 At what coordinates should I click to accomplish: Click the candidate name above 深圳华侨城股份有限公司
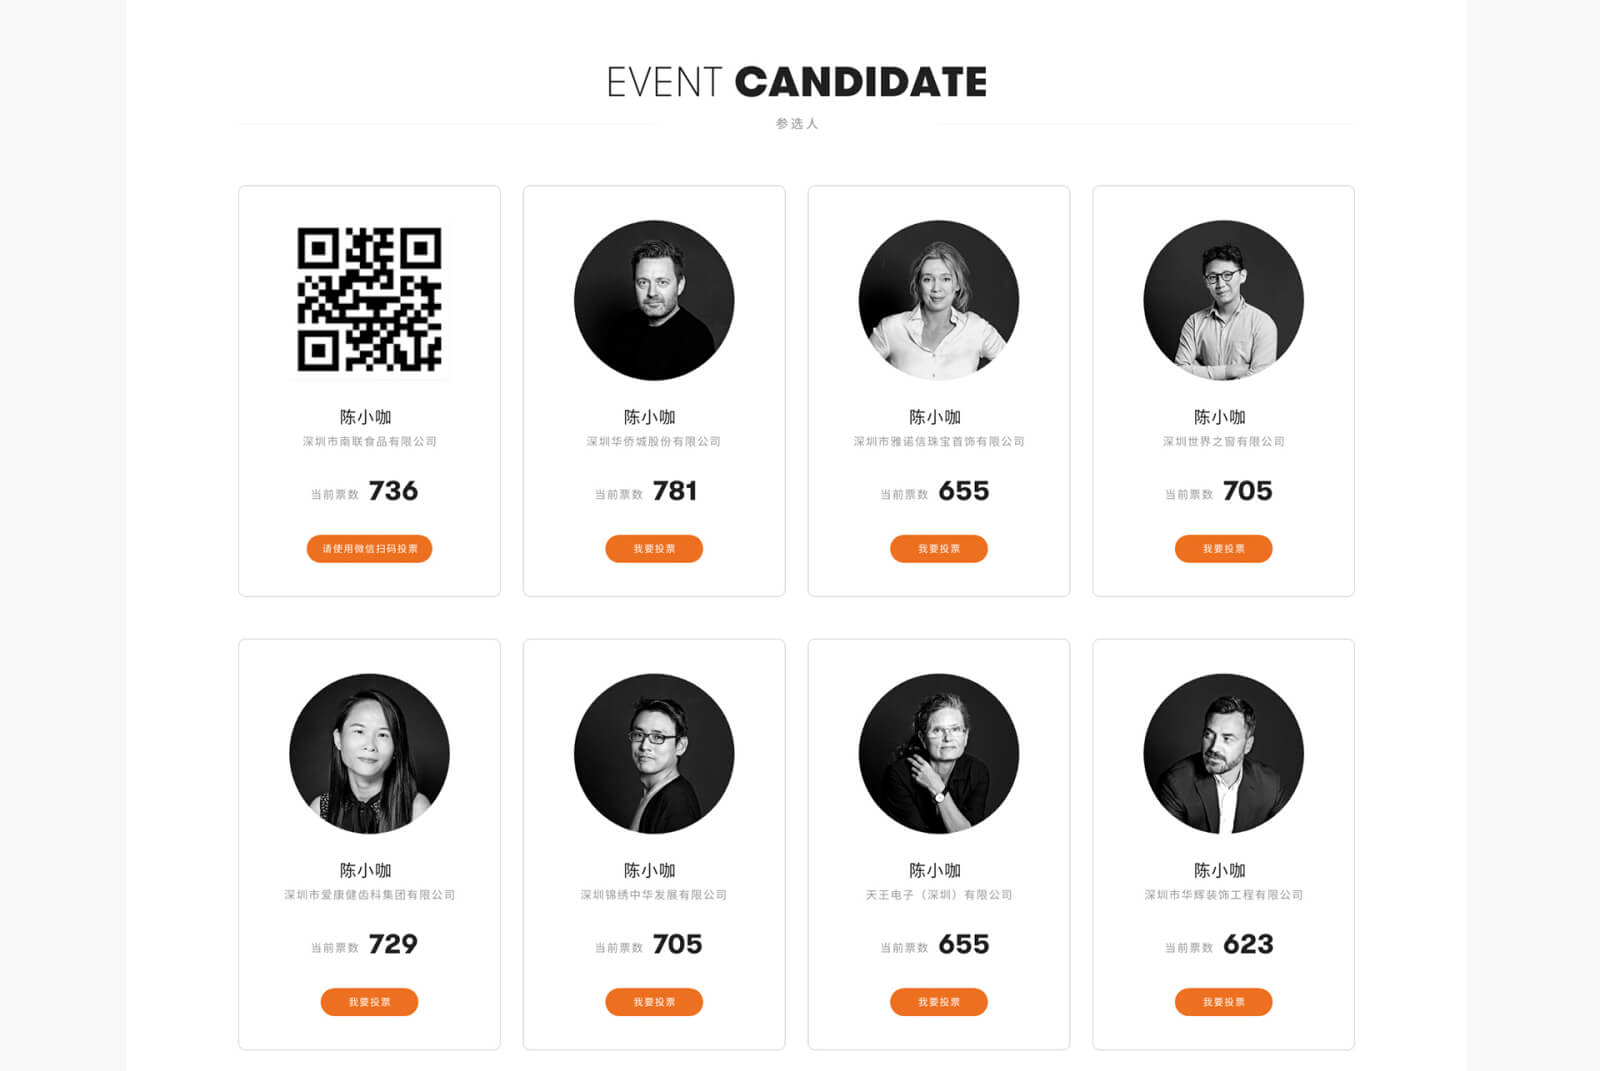coord(650,417)
